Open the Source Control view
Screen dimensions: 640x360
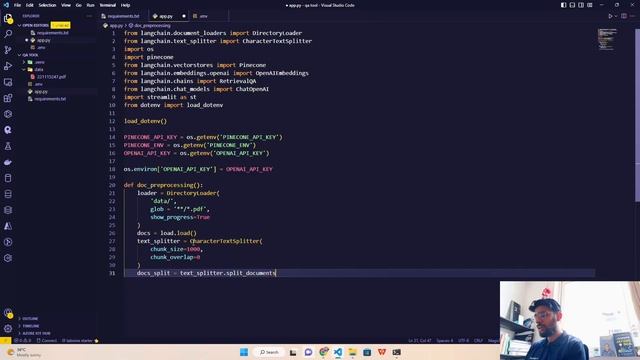click(x=8, y=50)
